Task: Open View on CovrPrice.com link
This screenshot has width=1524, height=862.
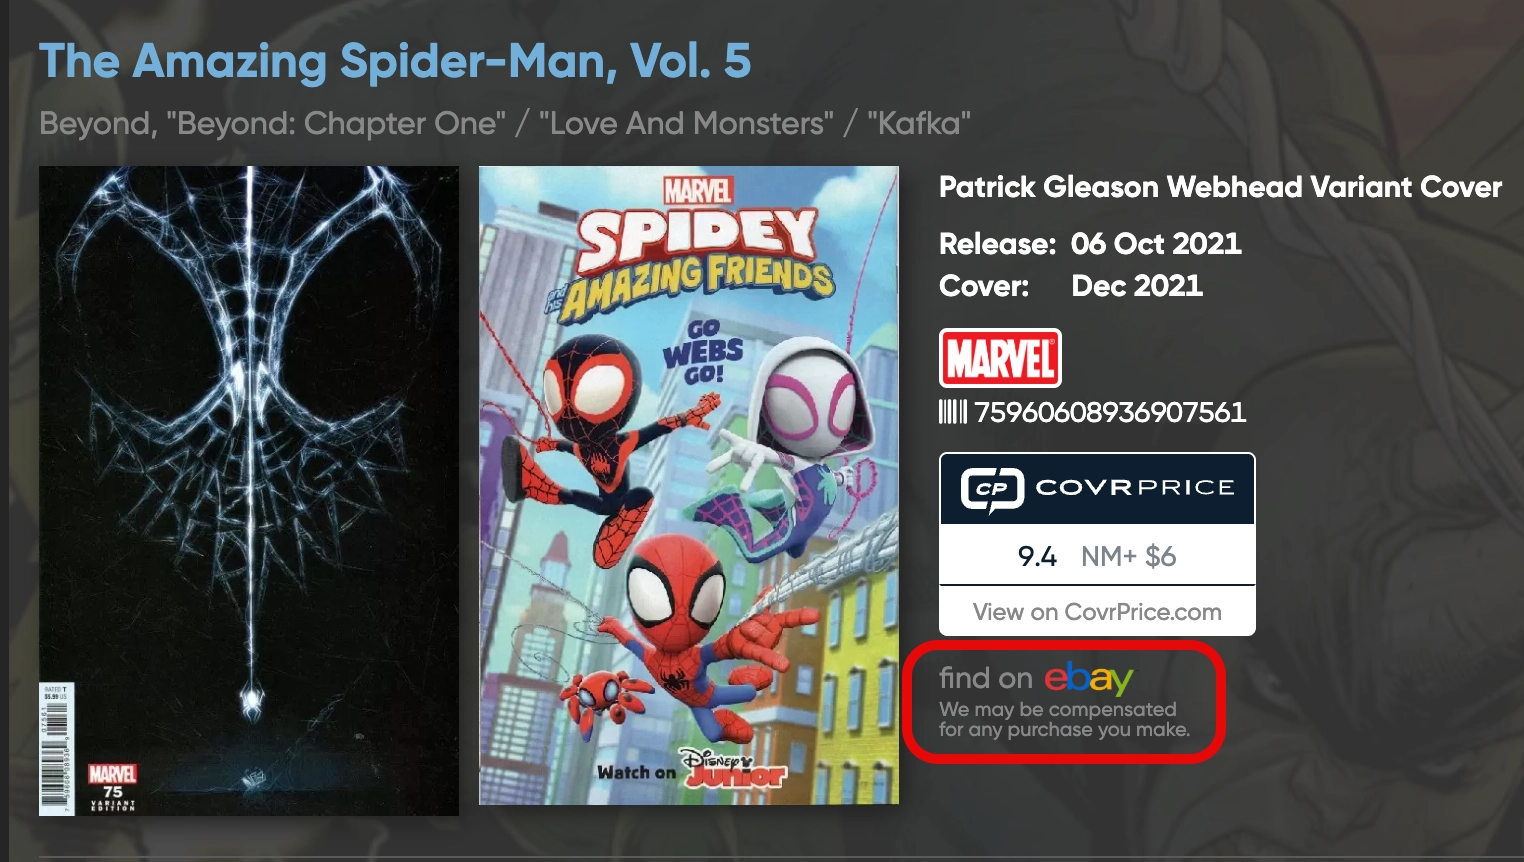Action: click(x=1097, y=612)
